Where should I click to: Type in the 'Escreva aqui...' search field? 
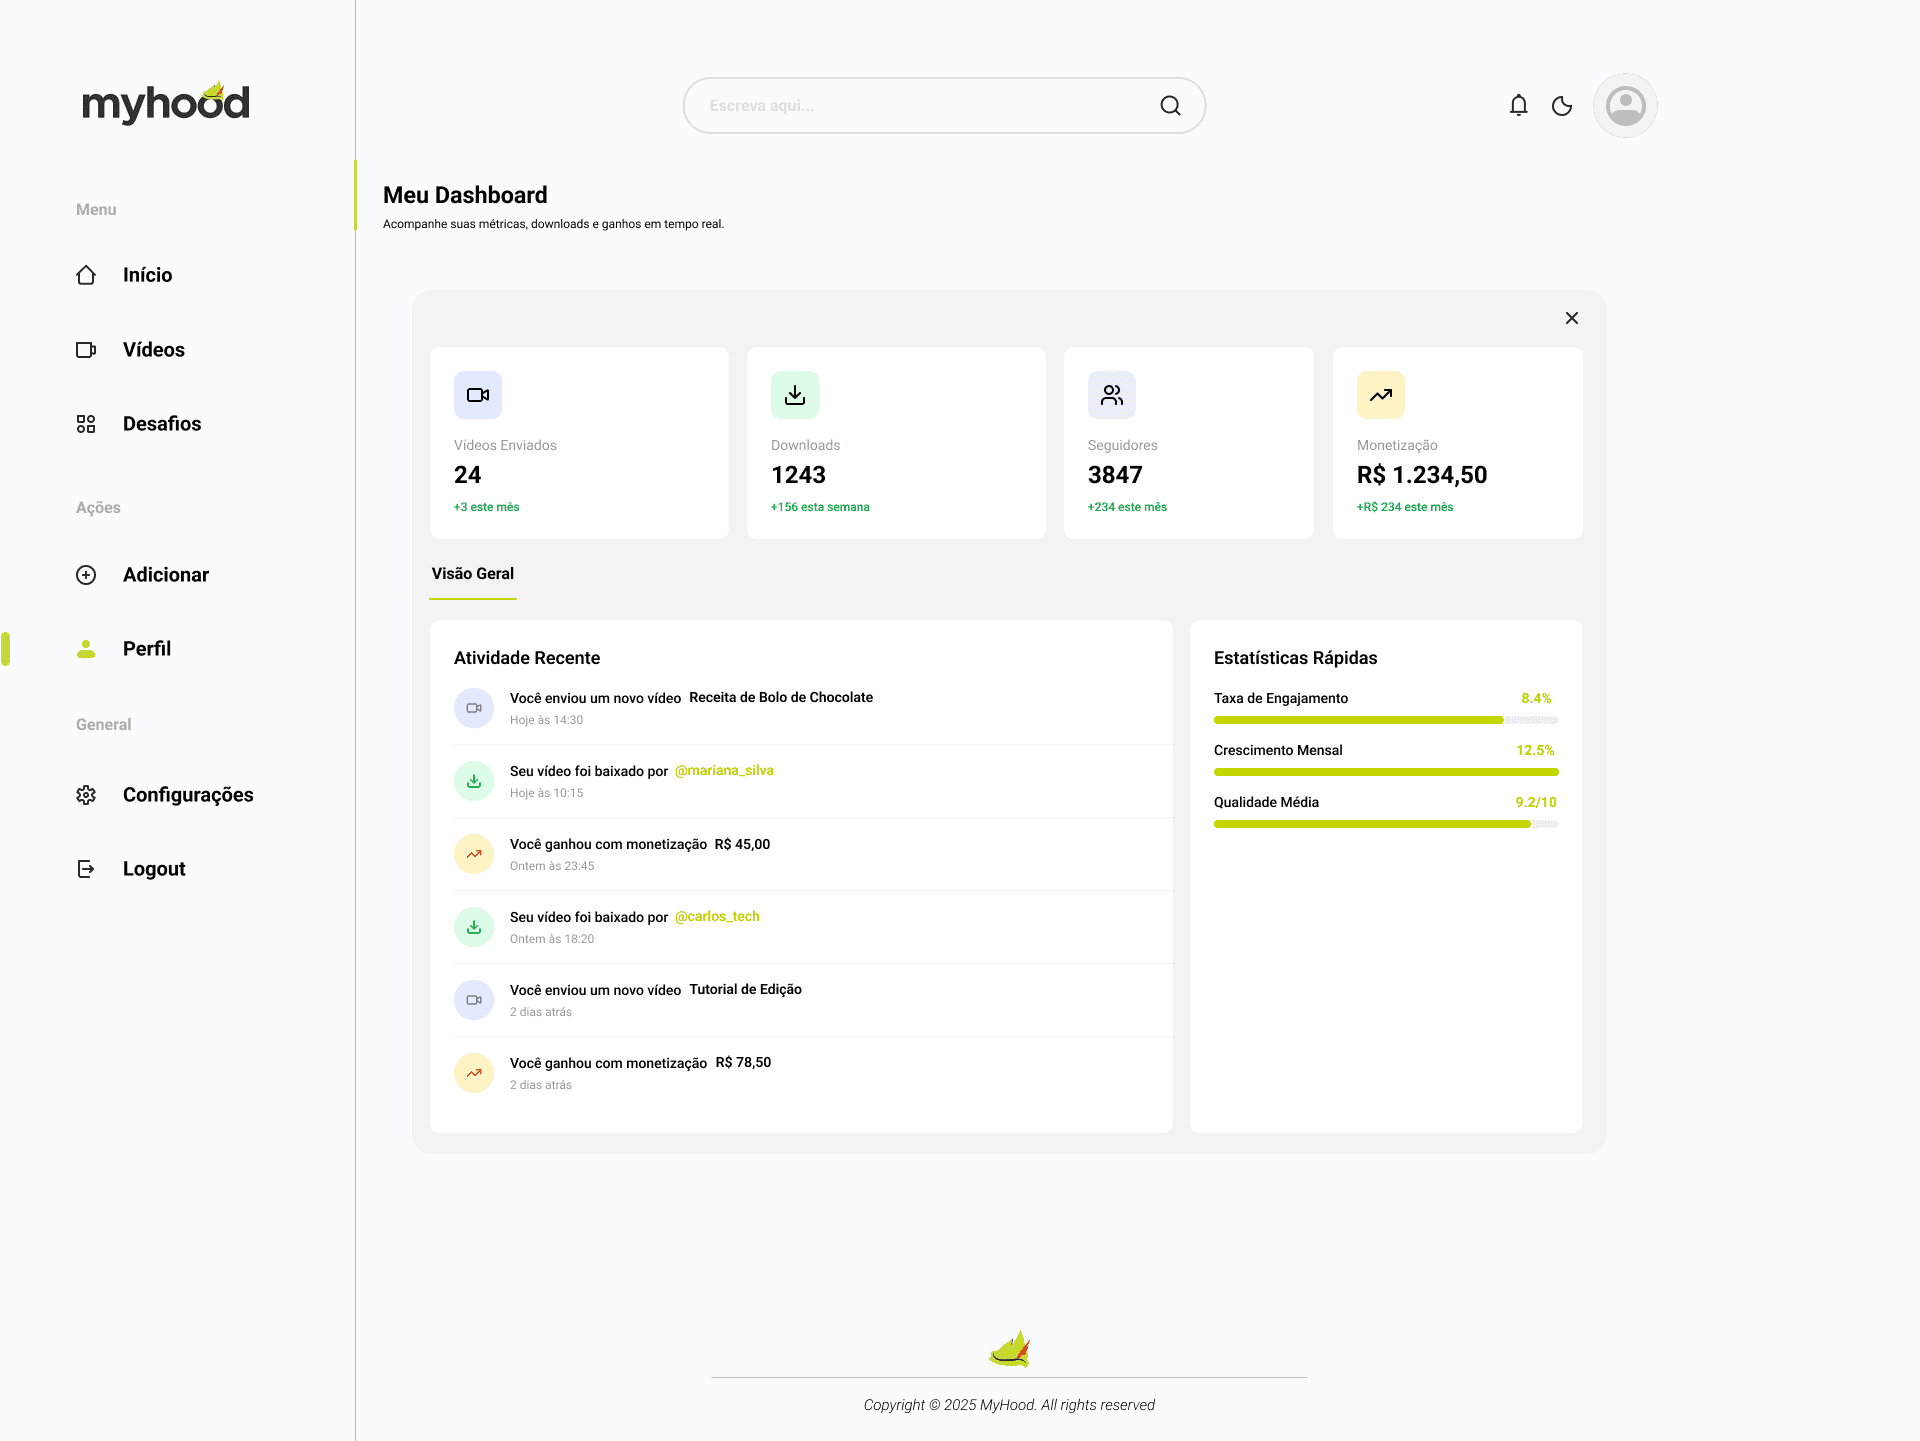[x=920, y=106]
